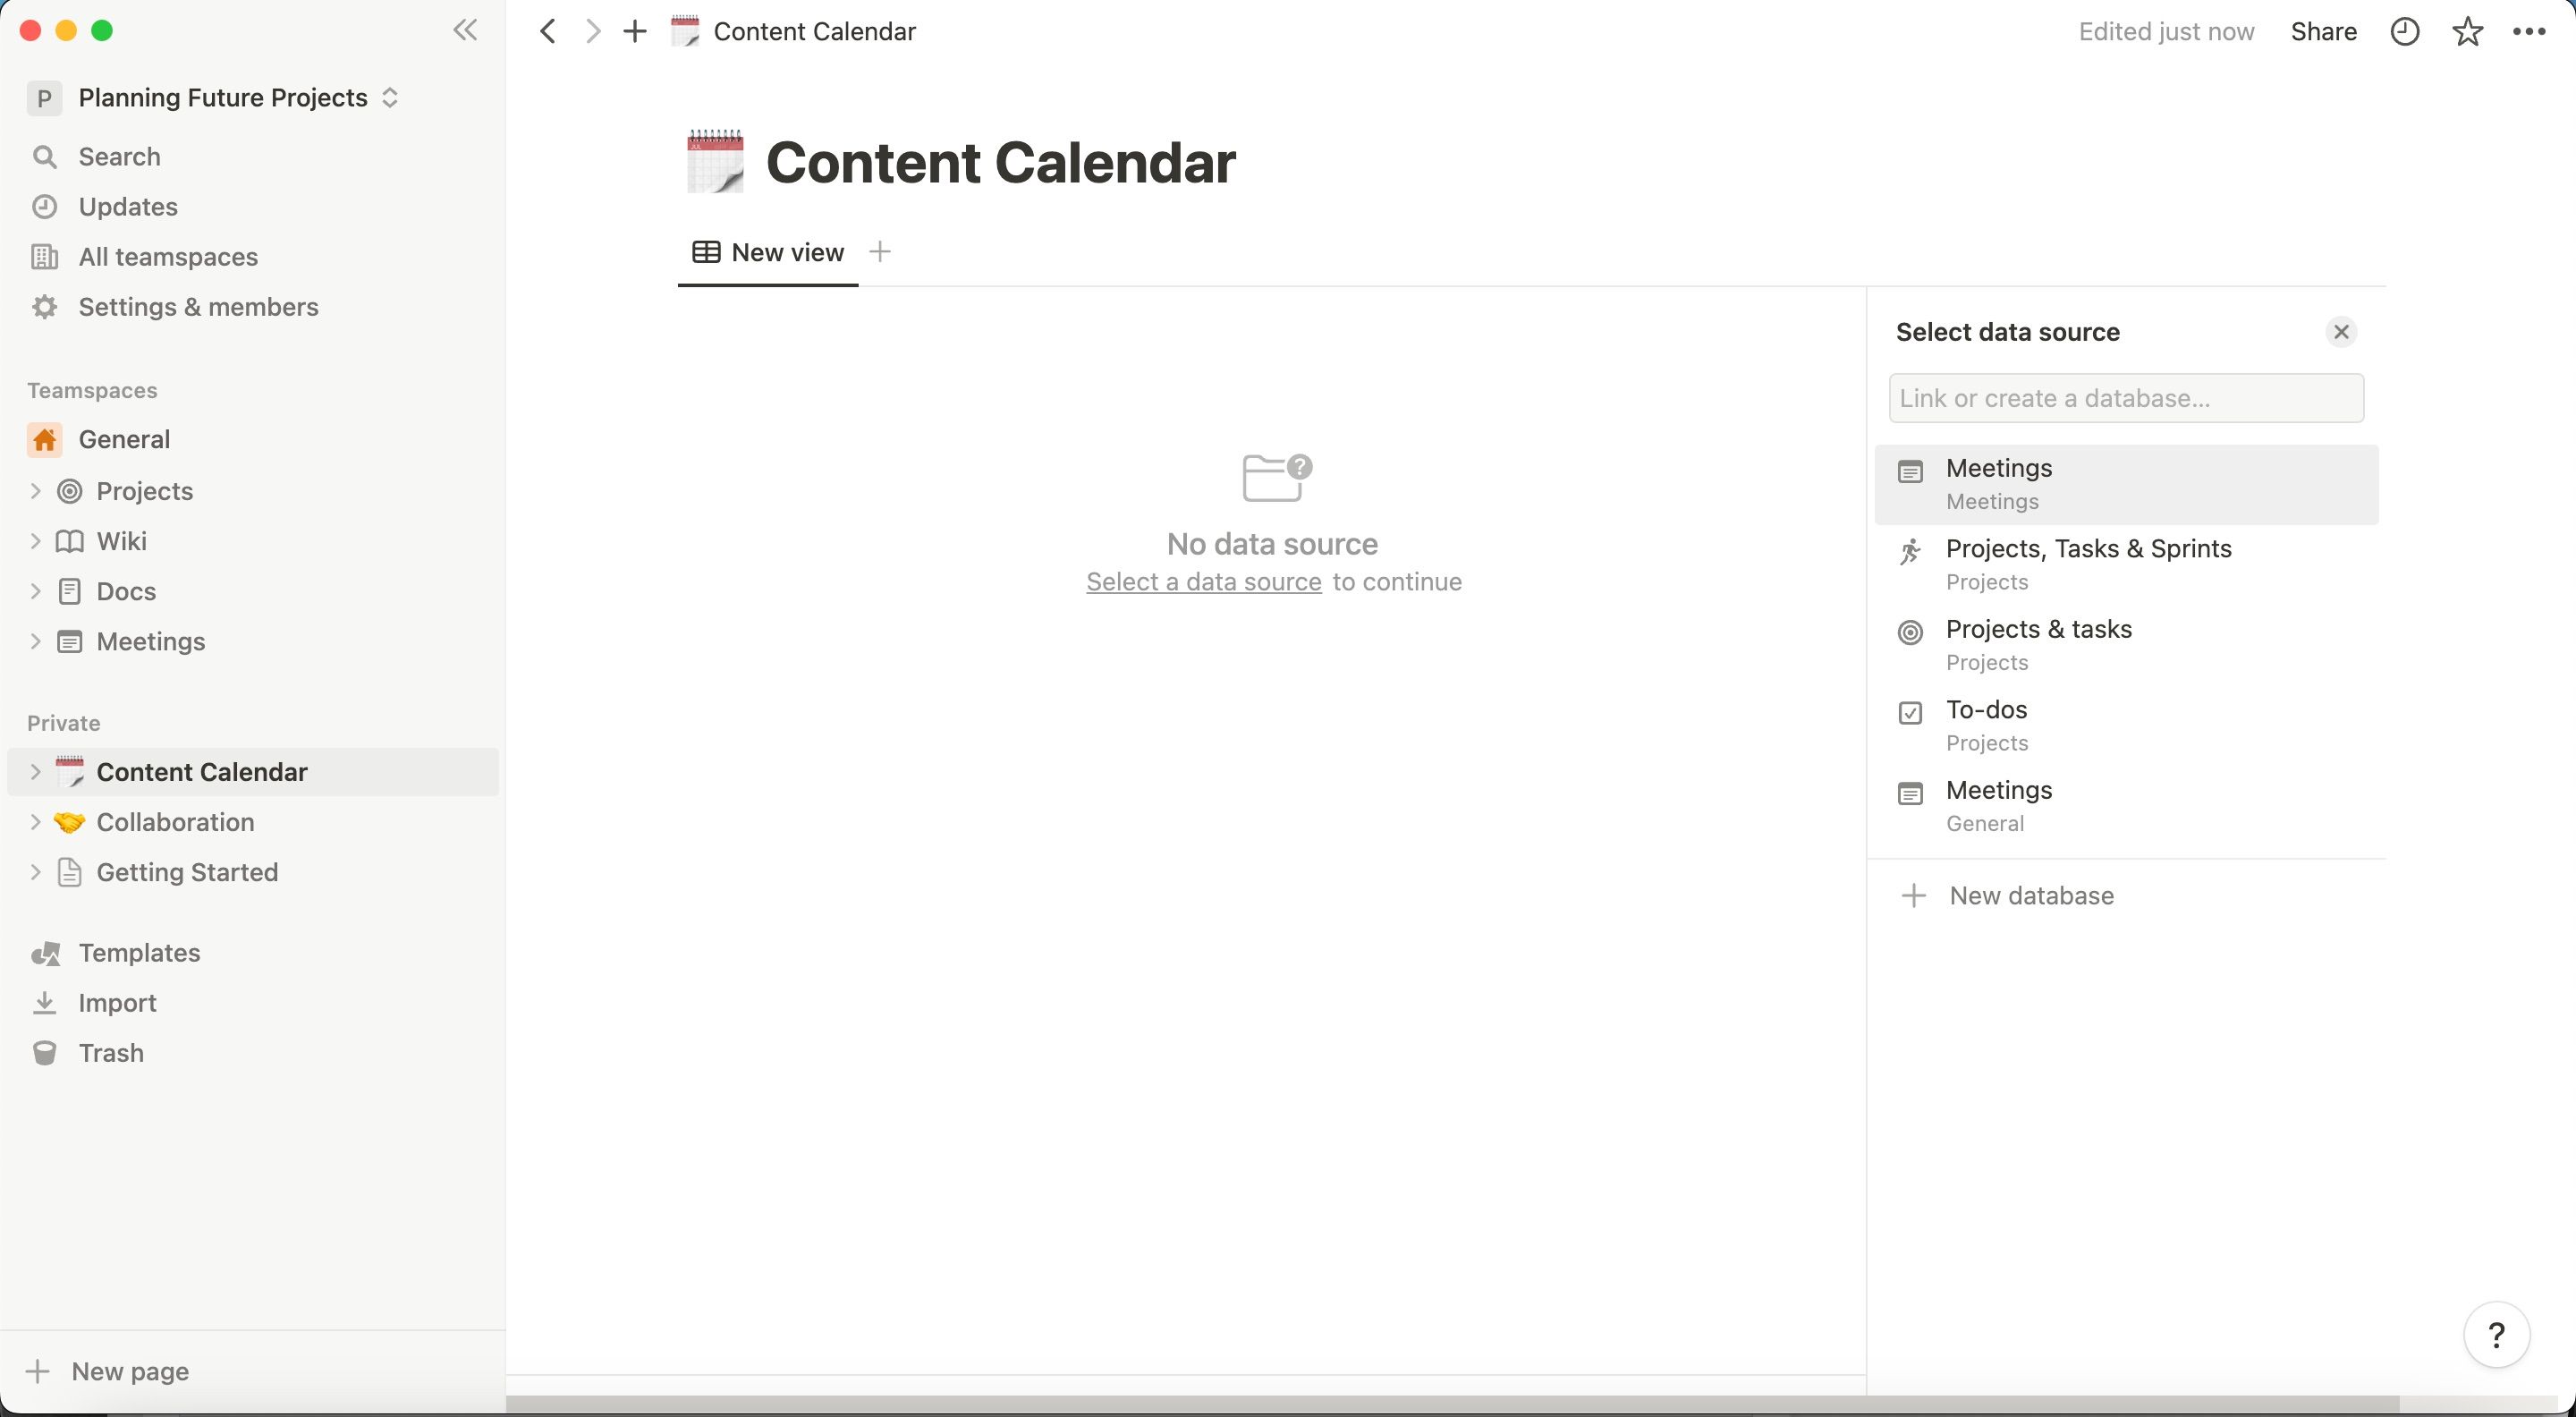Close the Select data source panel
The image size is (2576, 1417).
2343,334
